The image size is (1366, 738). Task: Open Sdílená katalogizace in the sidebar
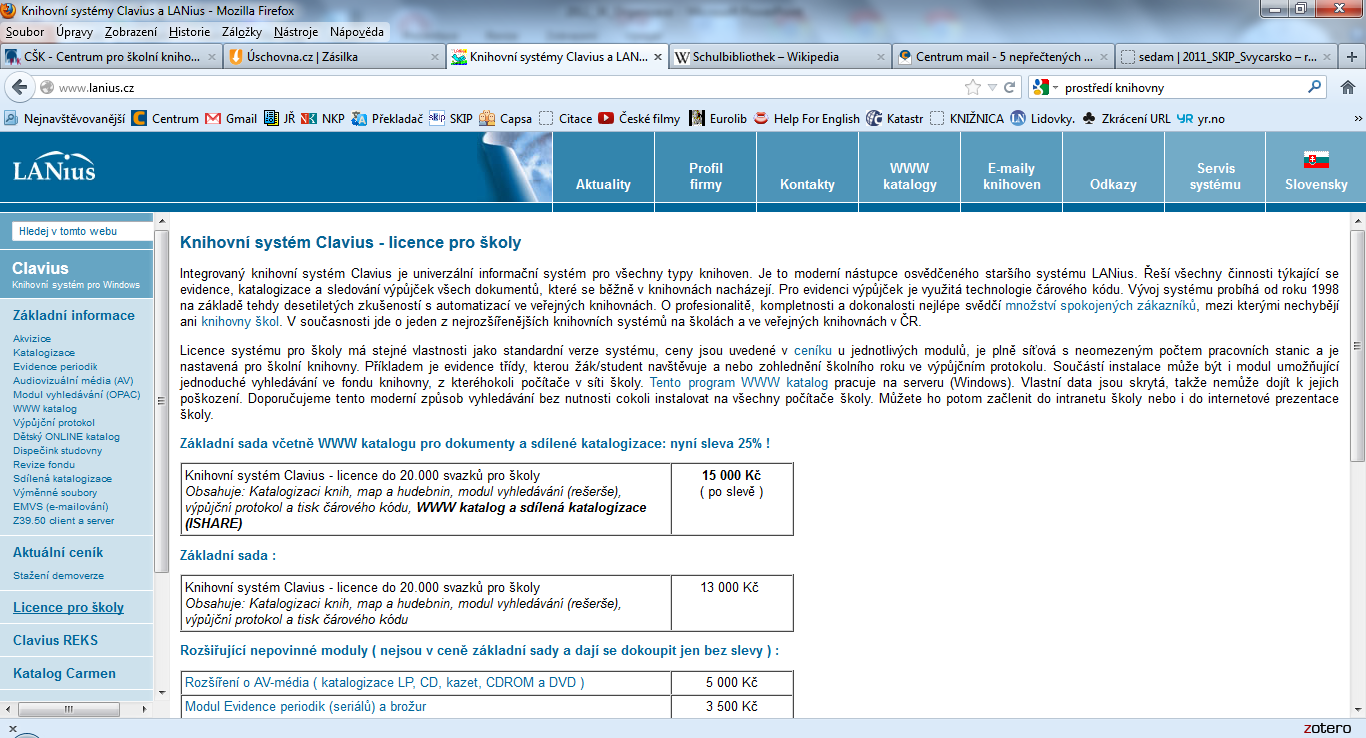(x=62, y=479)
